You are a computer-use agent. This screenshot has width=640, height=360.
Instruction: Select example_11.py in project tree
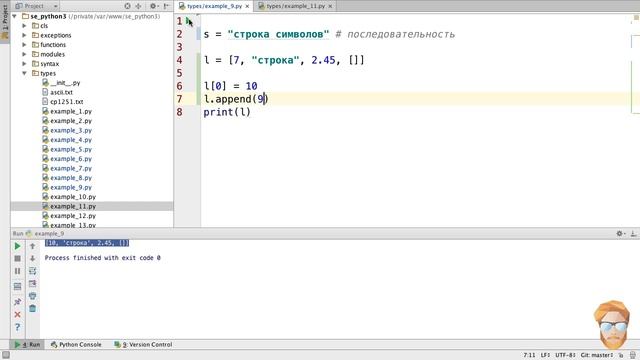(69, 206)
